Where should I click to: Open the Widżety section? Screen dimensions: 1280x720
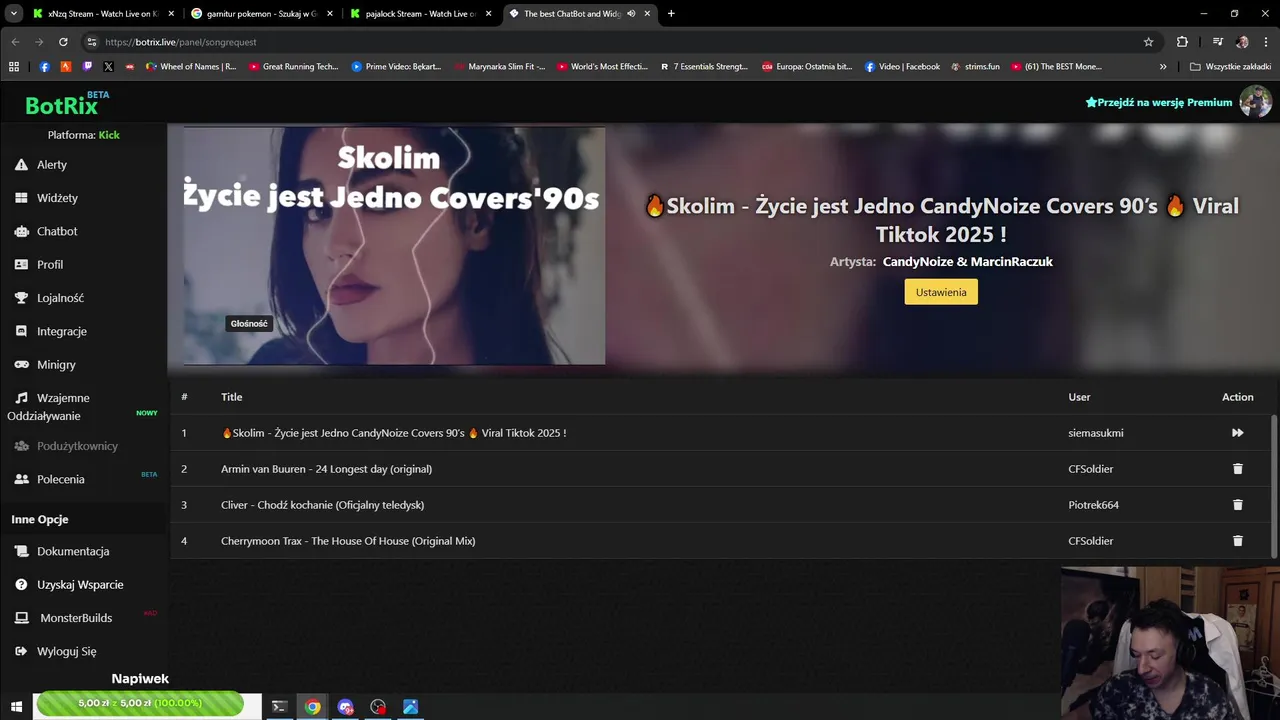pos(46,198)
